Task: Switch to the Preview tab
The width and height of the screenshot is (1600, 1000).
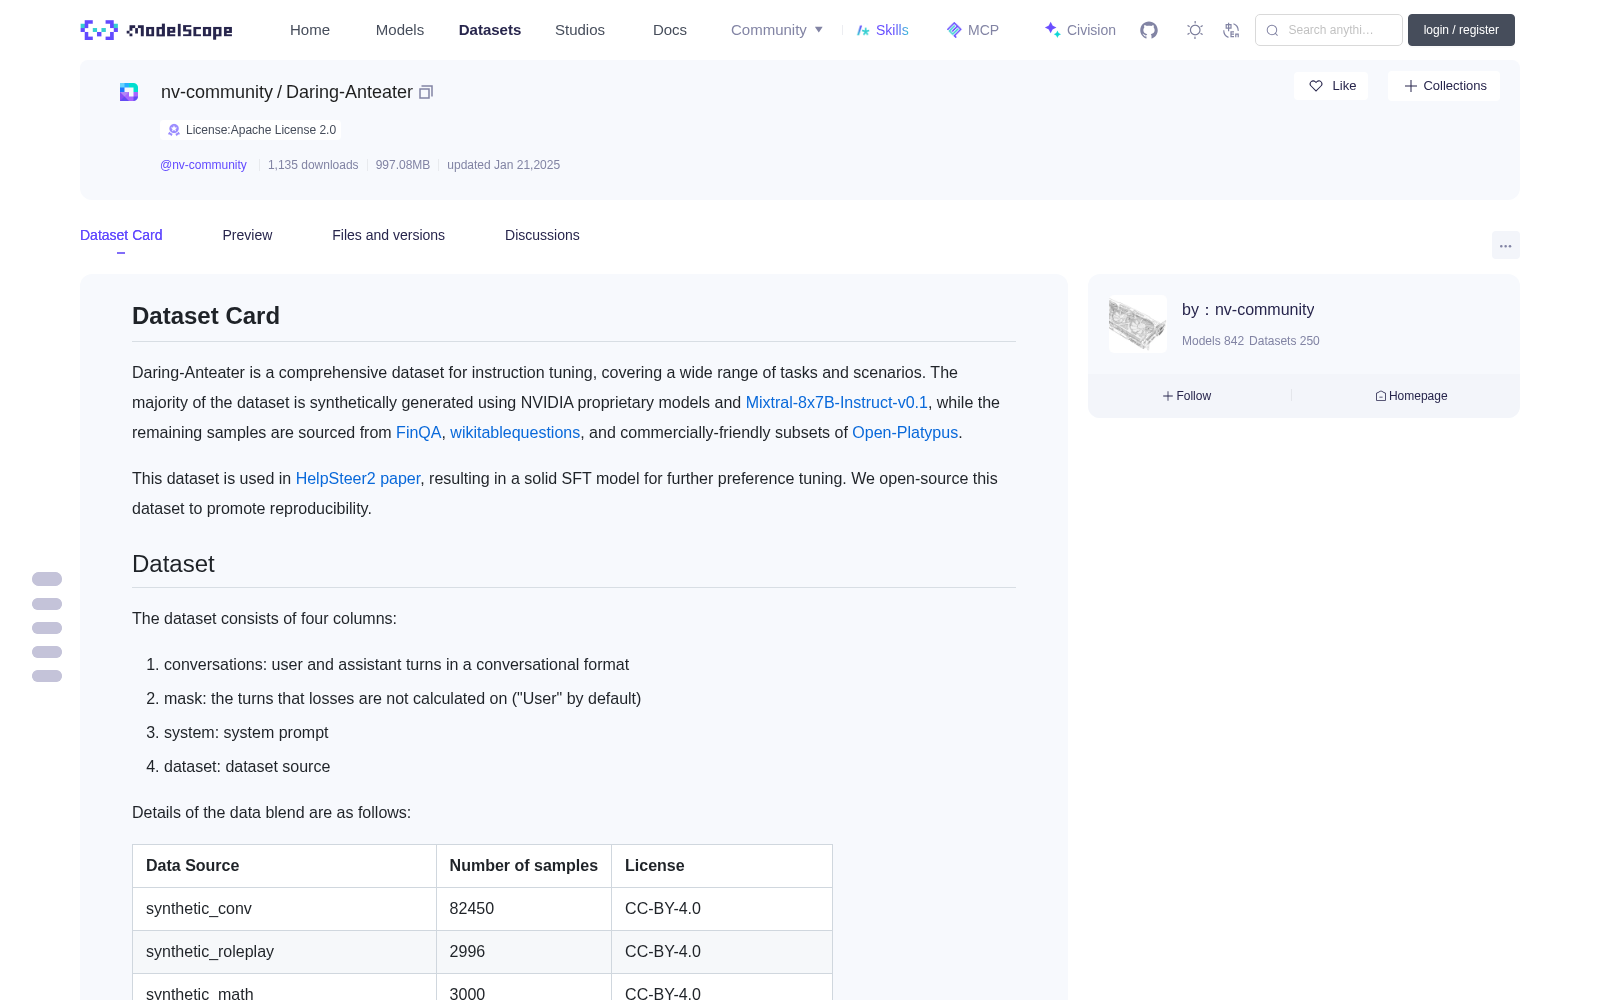Action: [x=247, y=235]
